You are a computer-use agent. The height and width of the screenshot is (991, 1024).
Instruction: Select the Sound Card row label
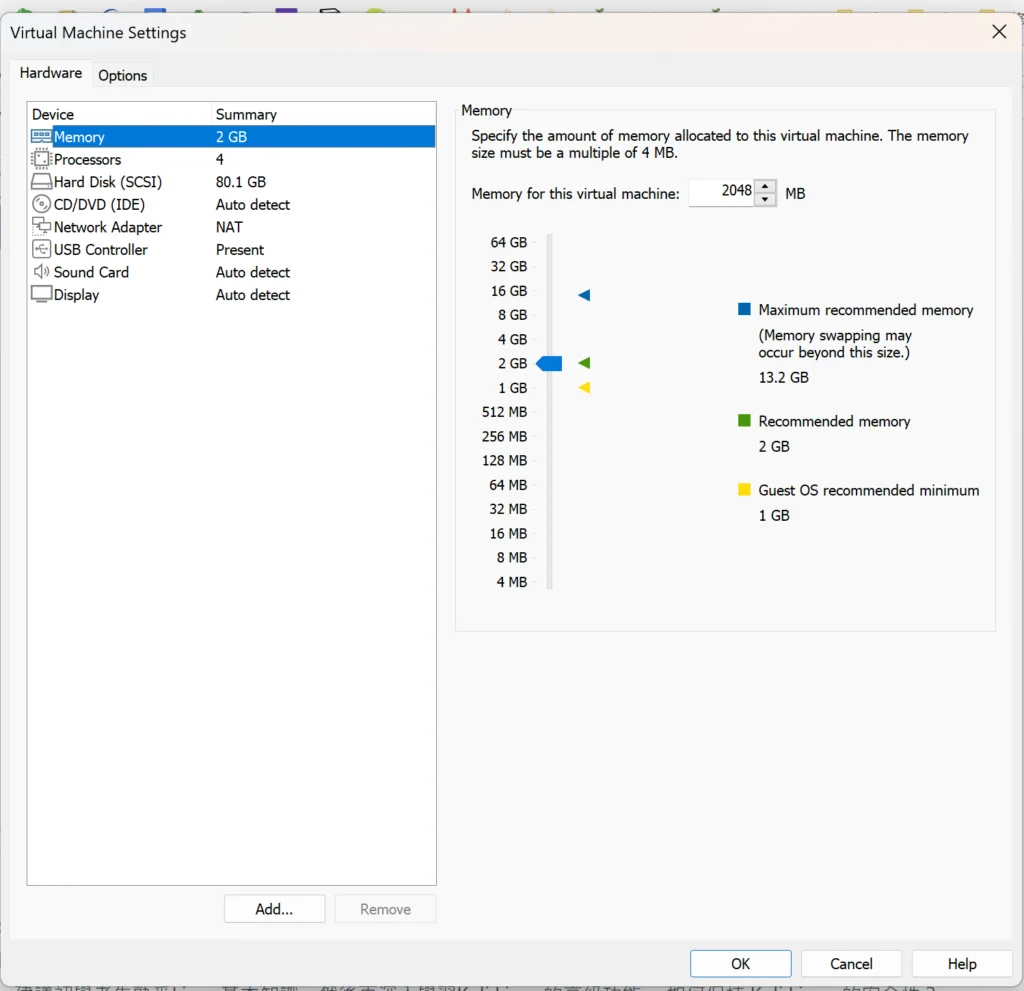pos(91,272)
